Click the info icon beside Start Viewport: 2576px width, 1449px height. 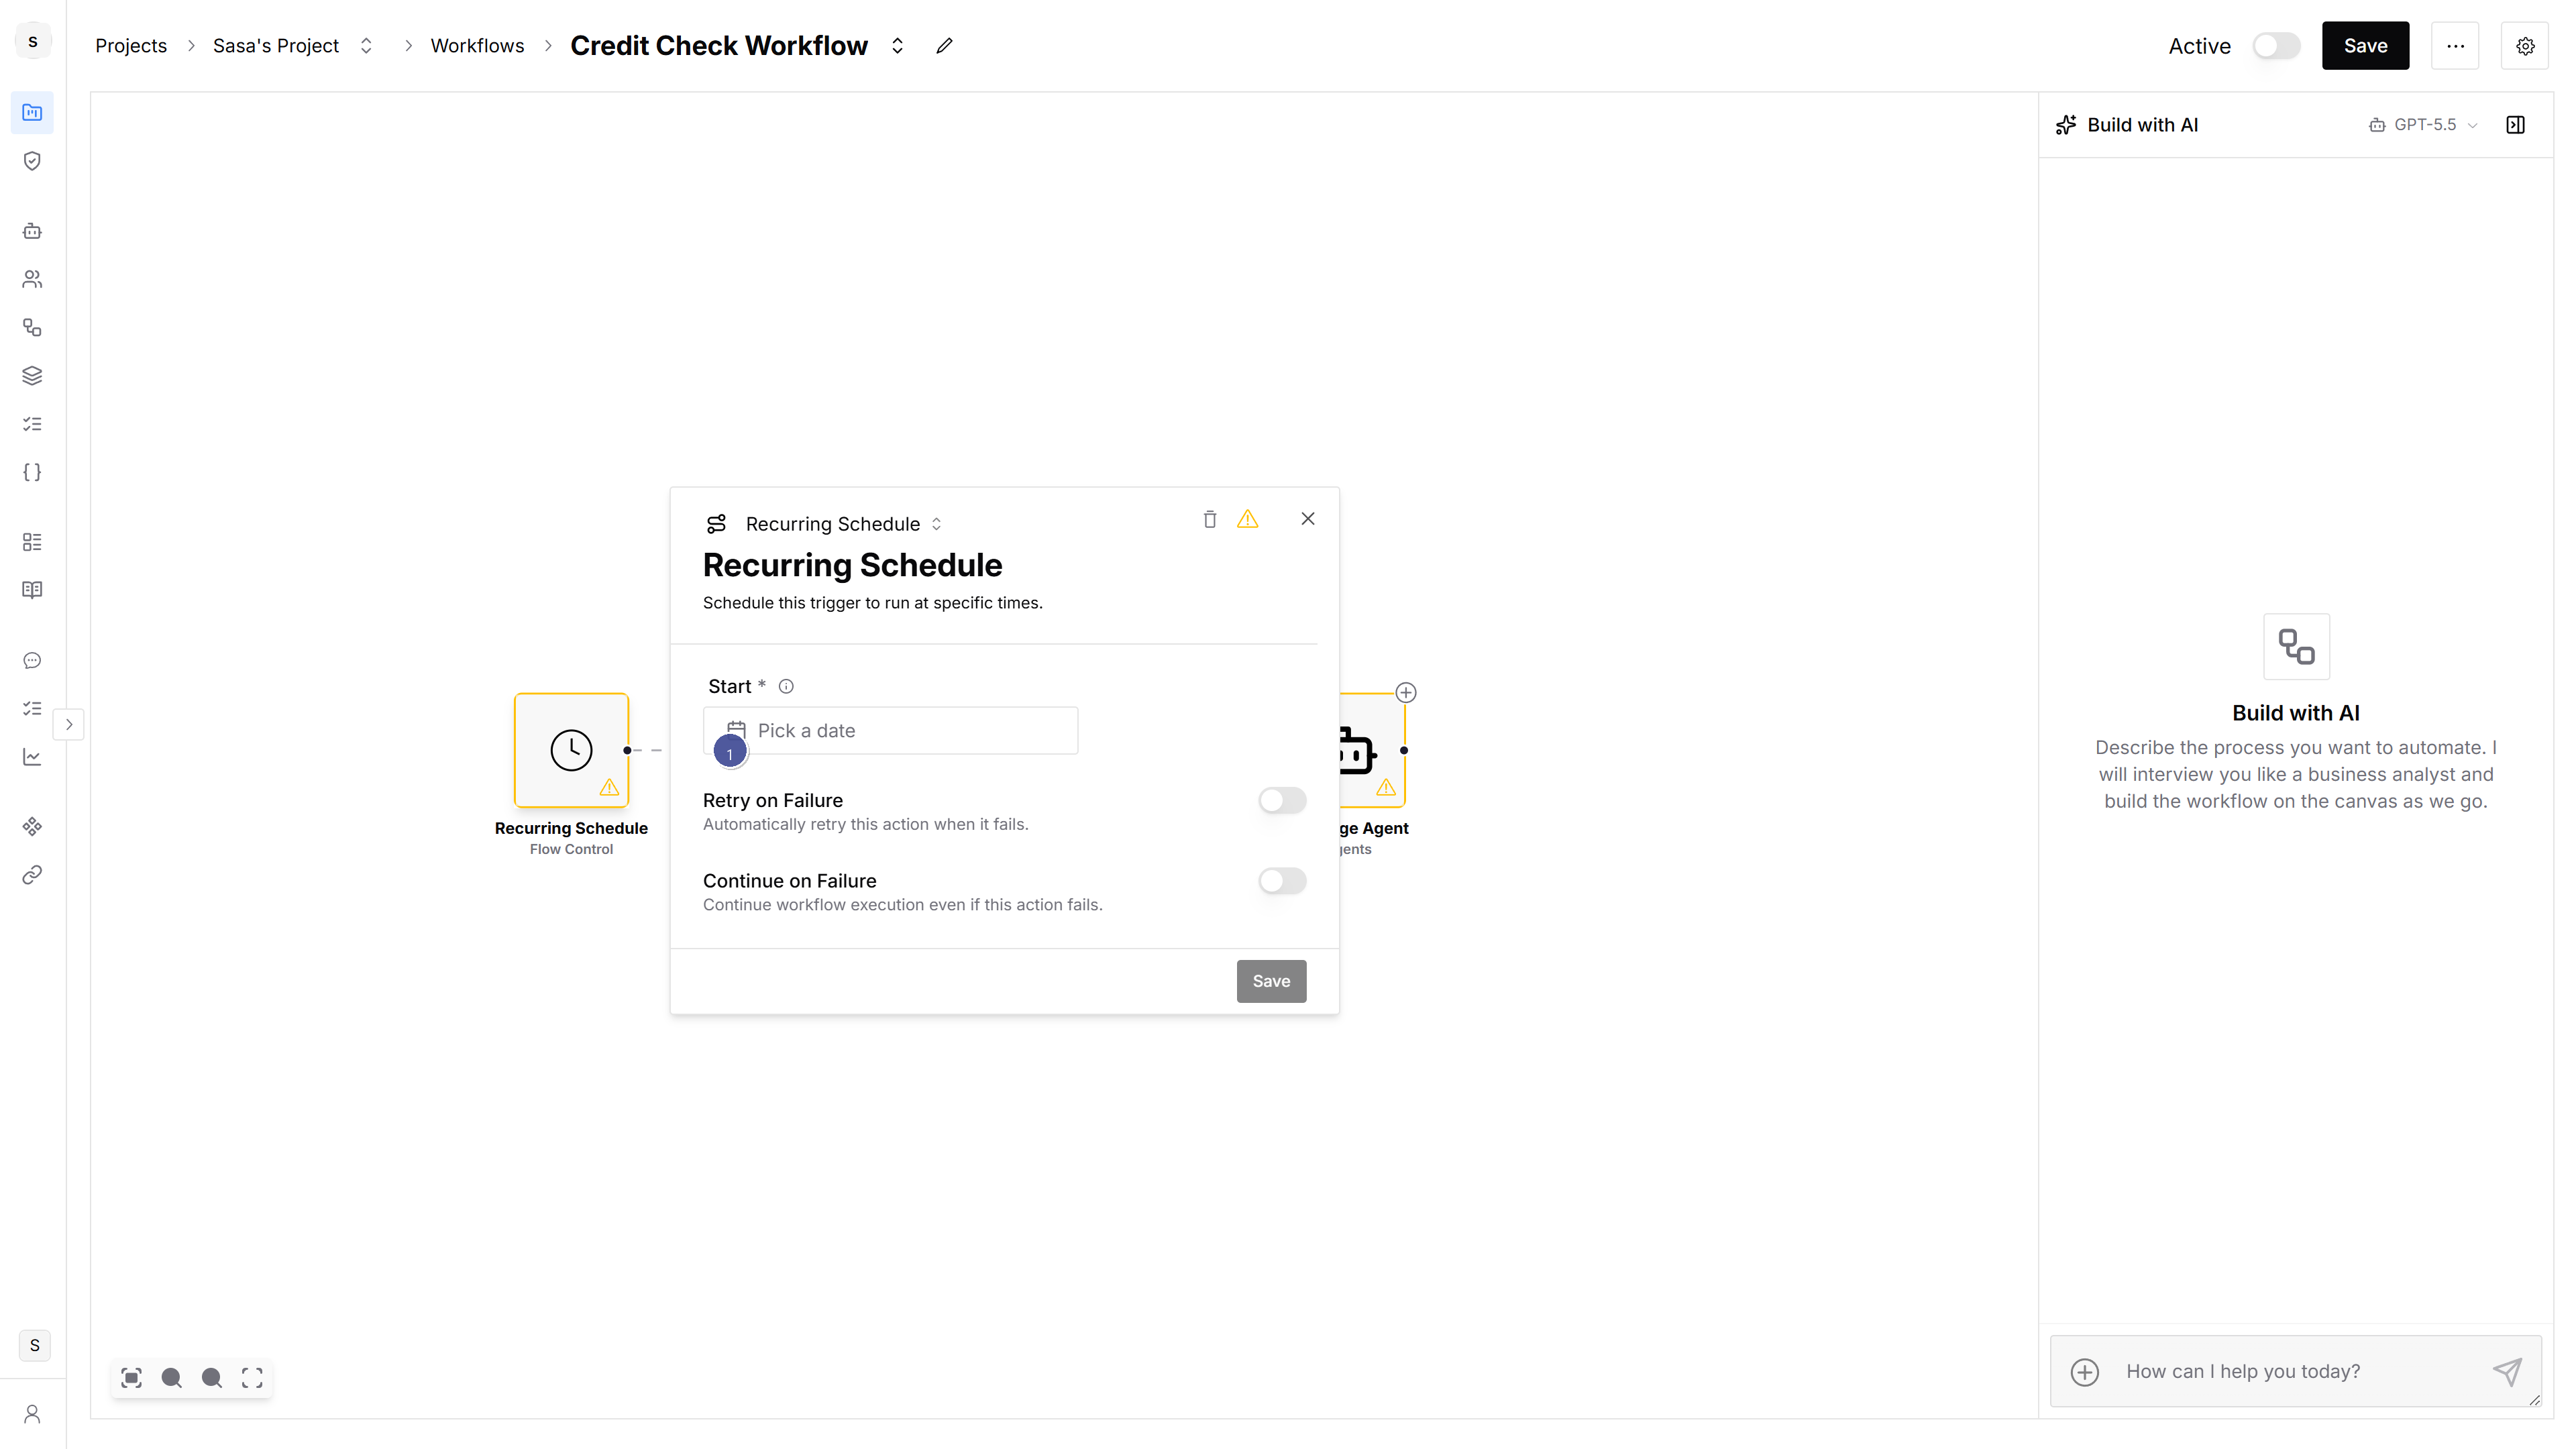point(786,686)
